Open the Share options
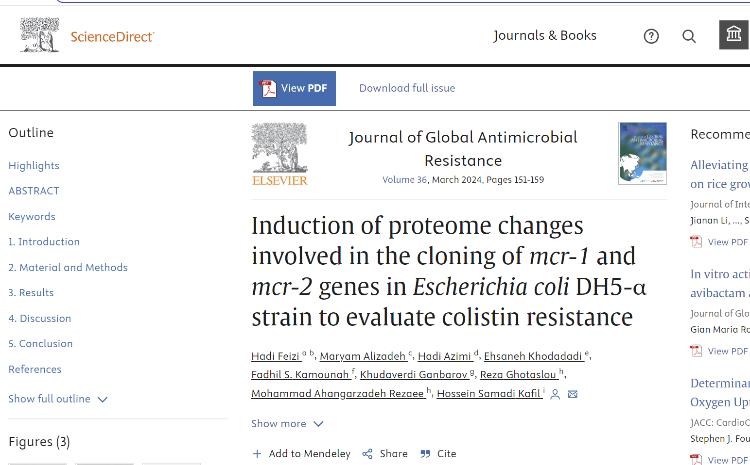Screen dimensions: 750x465 (385, 454)
